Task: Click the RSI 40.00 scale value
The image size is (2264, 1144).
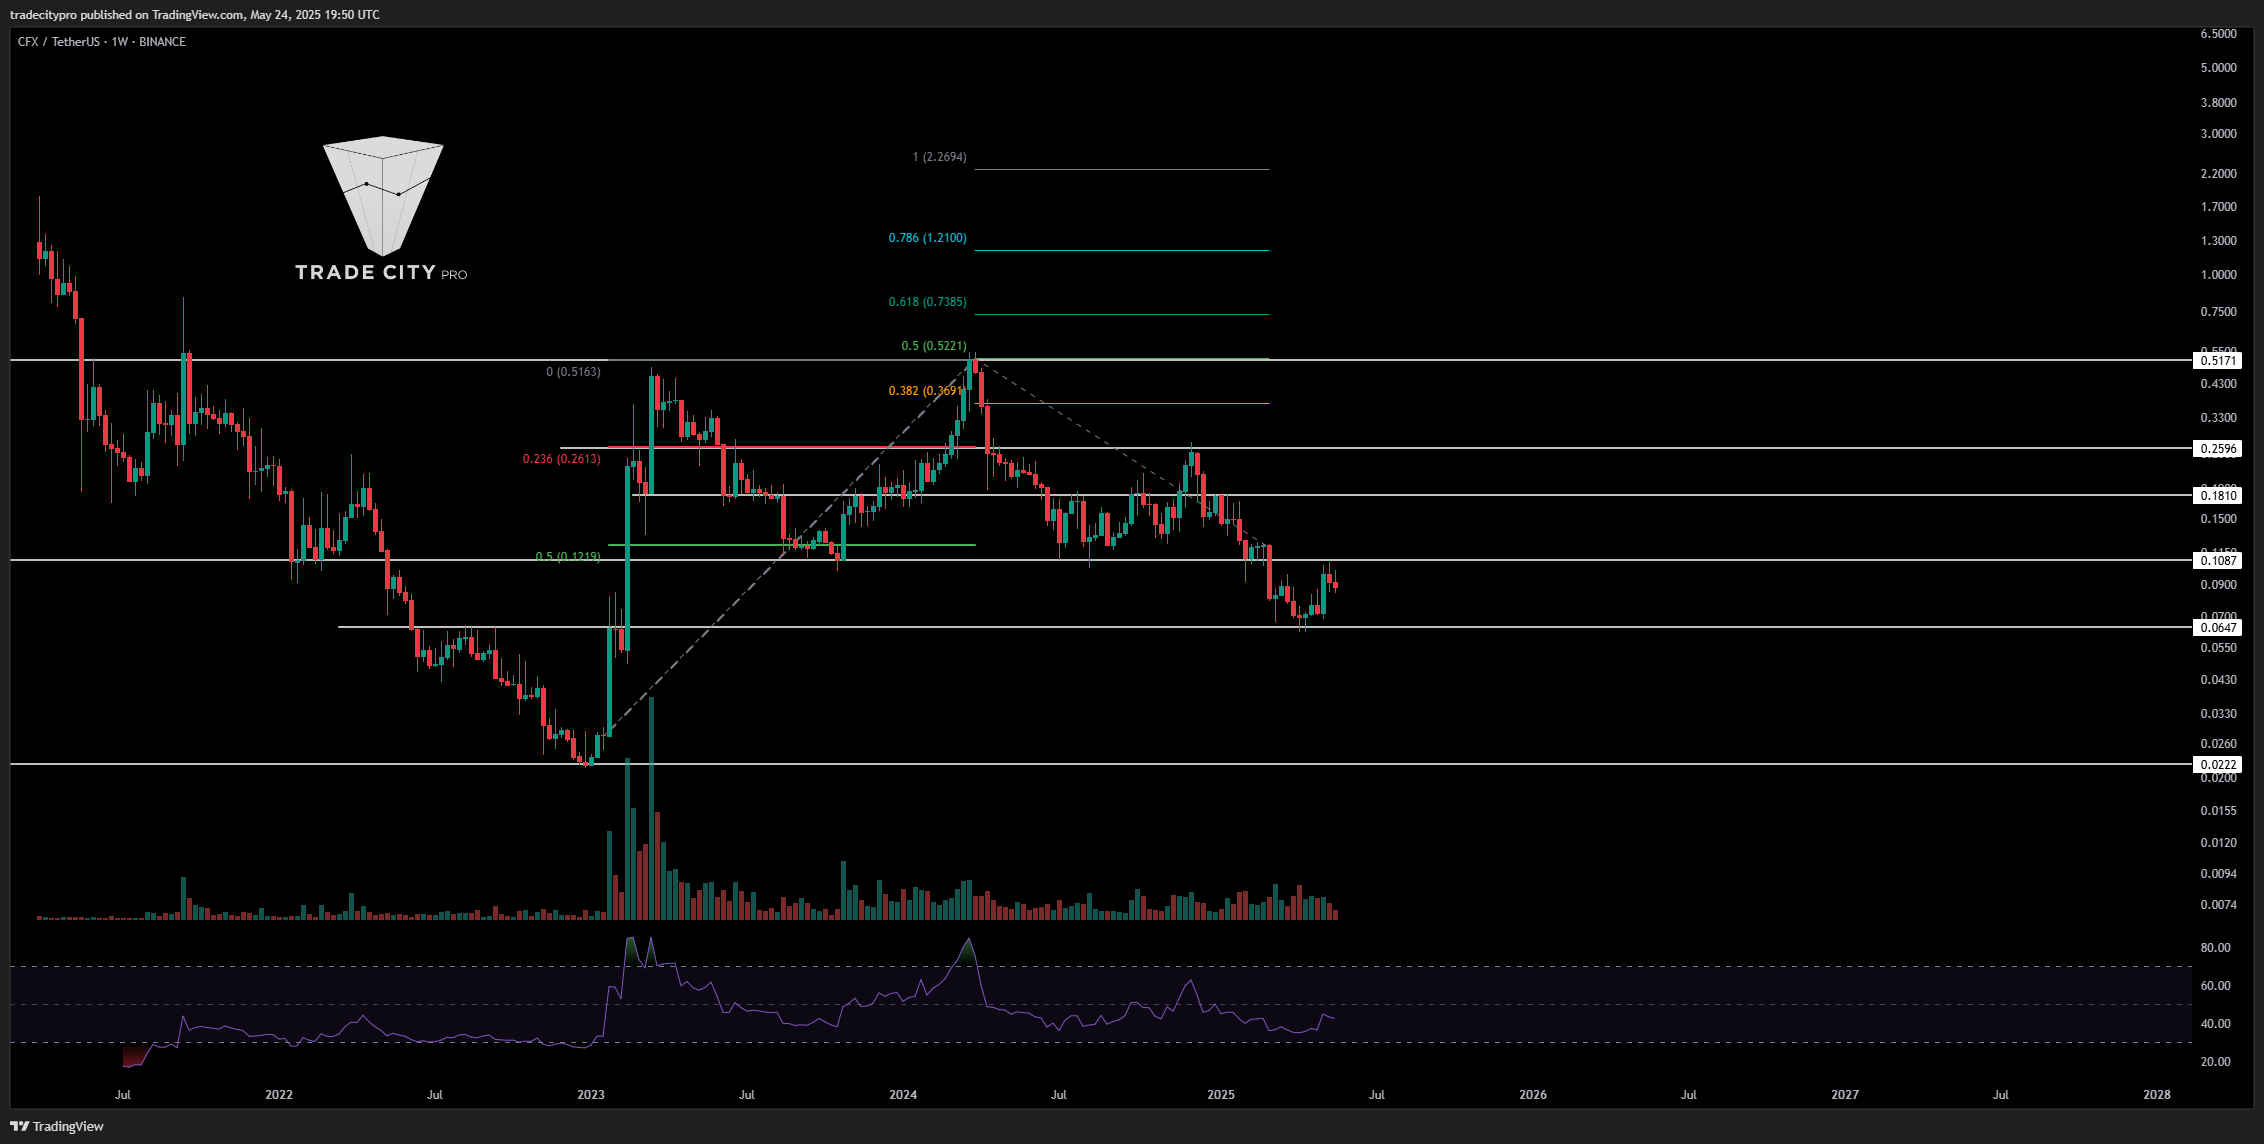Action: [2215, 1024]
